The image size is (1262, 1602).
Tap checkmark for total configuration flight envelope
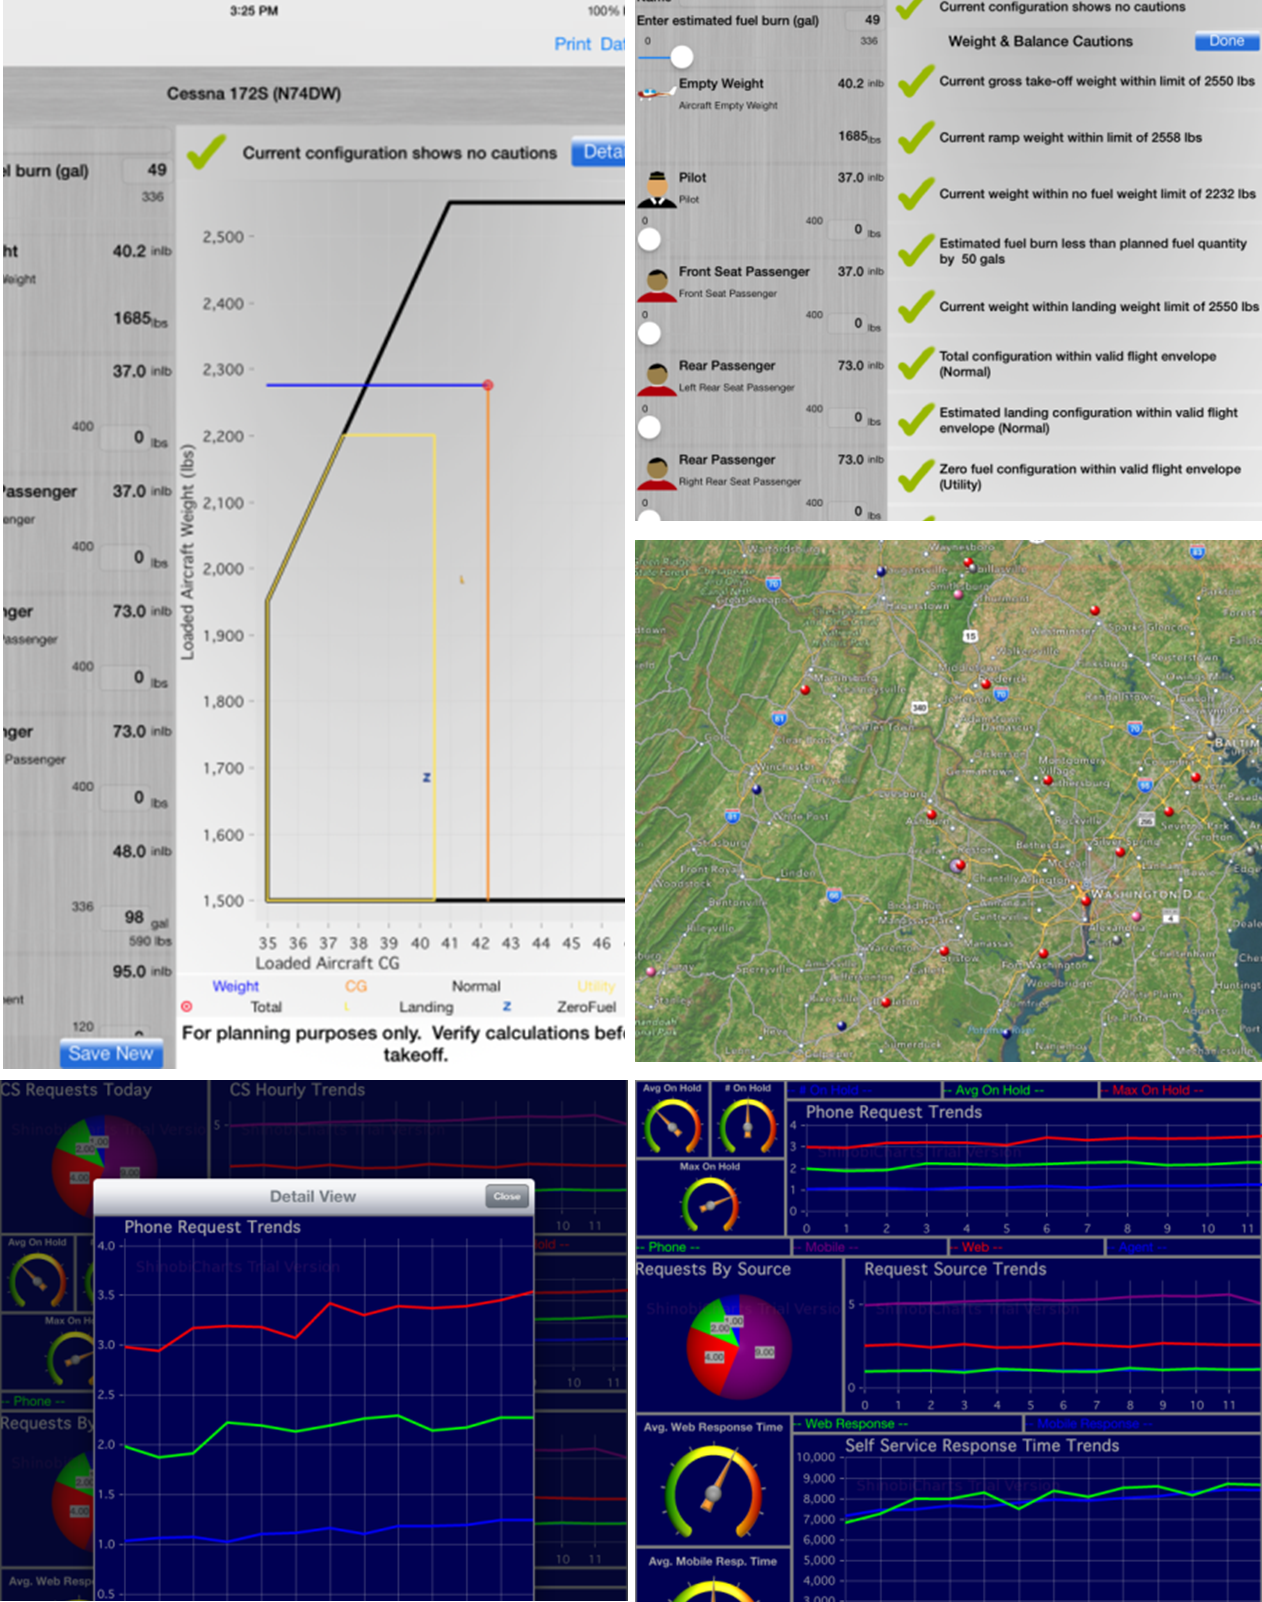tap(915, 363)
